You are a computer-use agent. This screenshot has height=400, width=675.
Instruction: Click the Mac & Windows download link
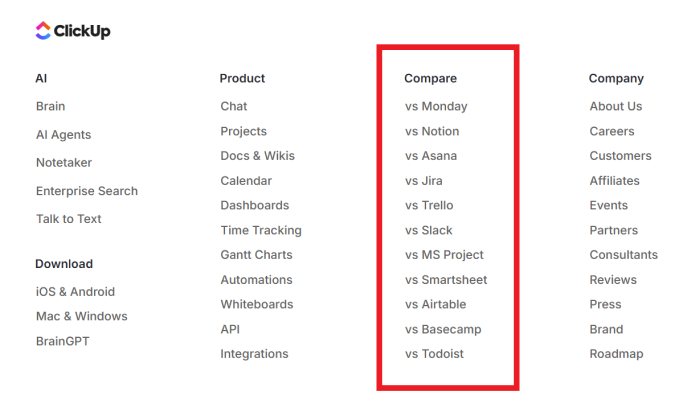[82, 317]
